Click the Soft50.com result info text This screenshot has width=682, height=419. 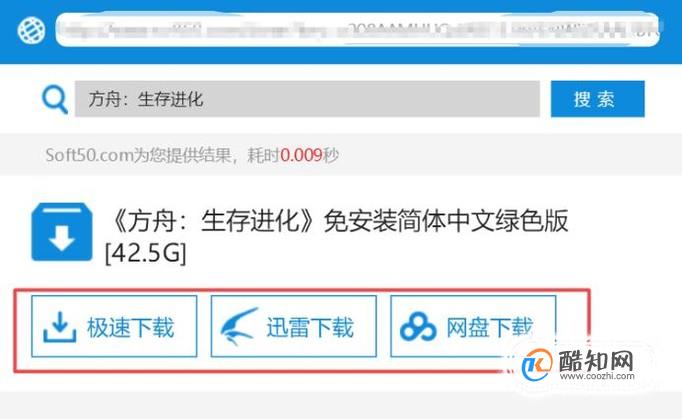click(192, 155)
